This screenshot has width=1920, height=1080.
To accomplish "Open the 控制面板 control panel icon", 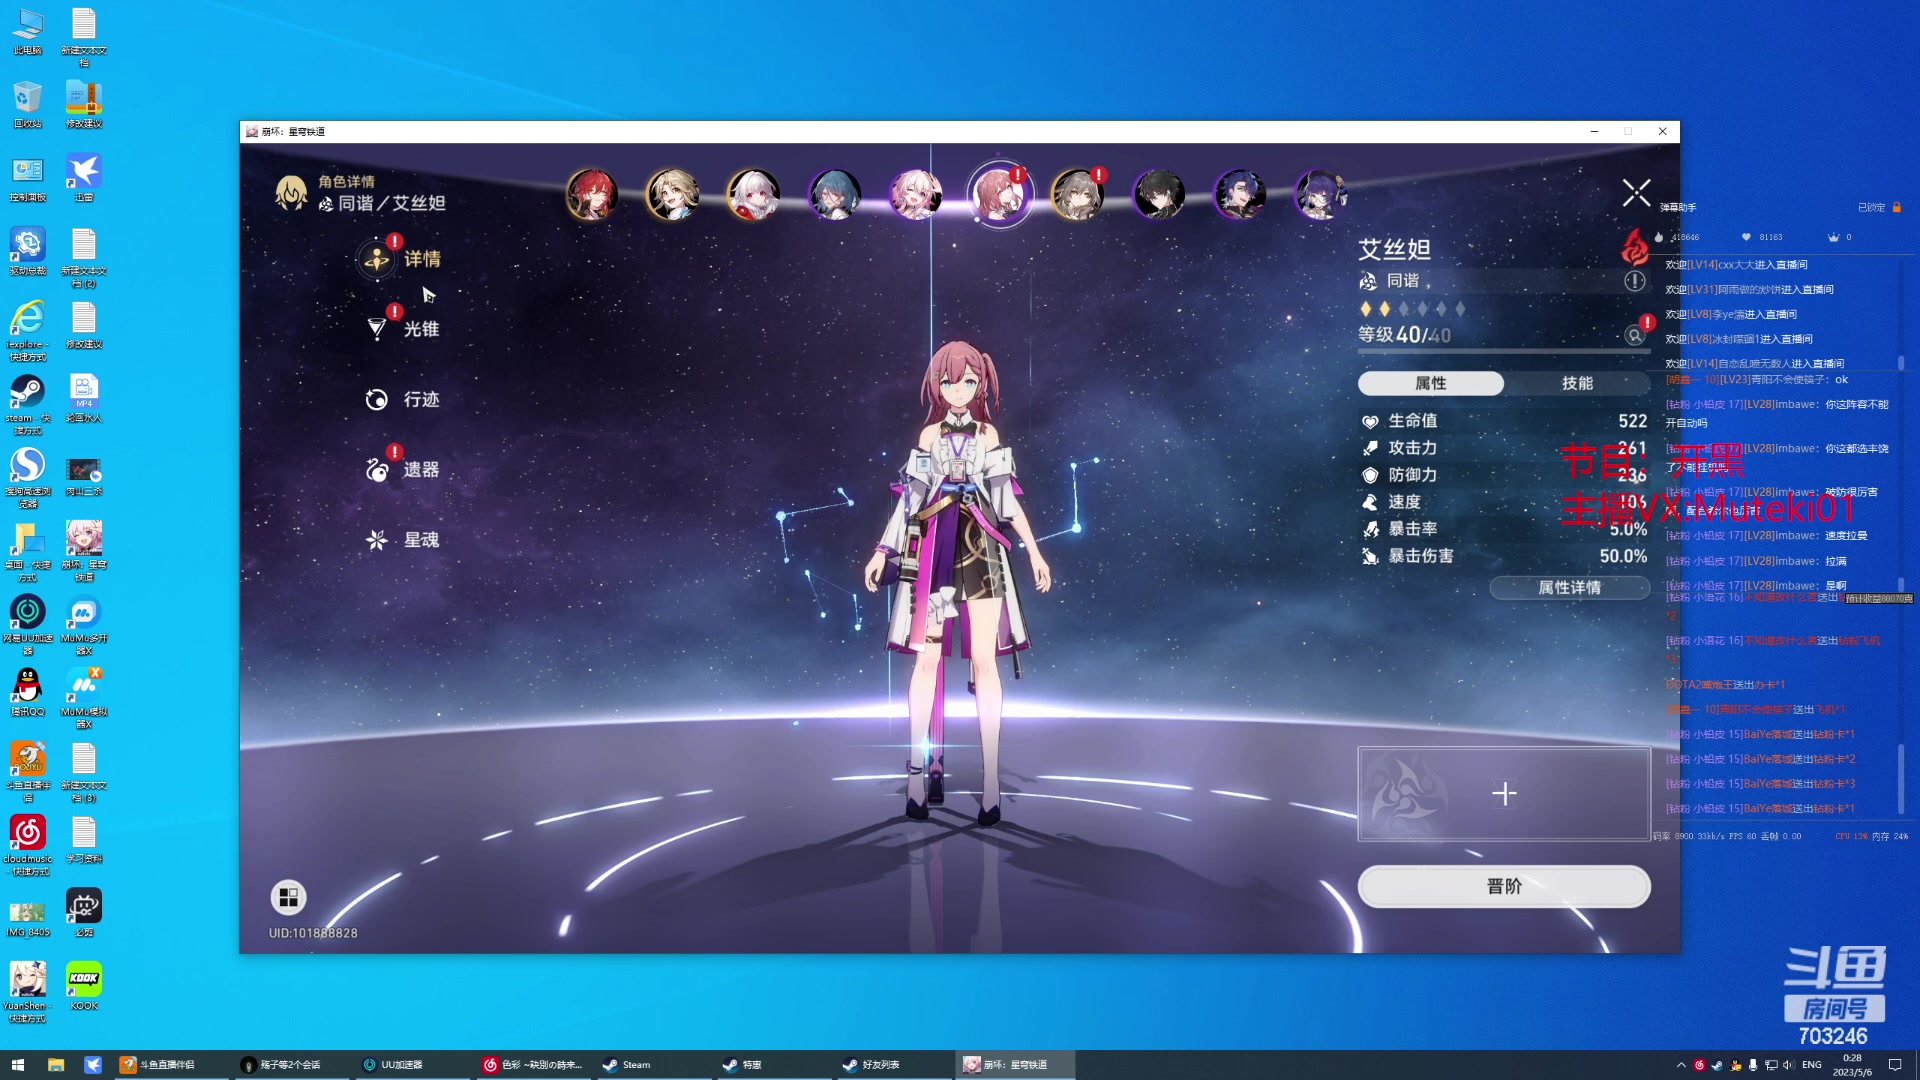I will point(28,179).
